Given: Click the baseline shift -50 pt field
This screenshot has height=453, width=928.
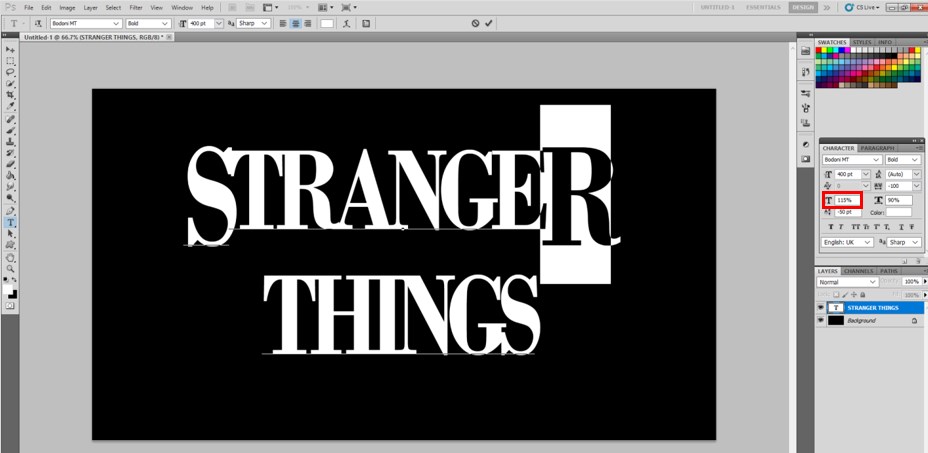Looking at the screenshot, I should 848,212.
